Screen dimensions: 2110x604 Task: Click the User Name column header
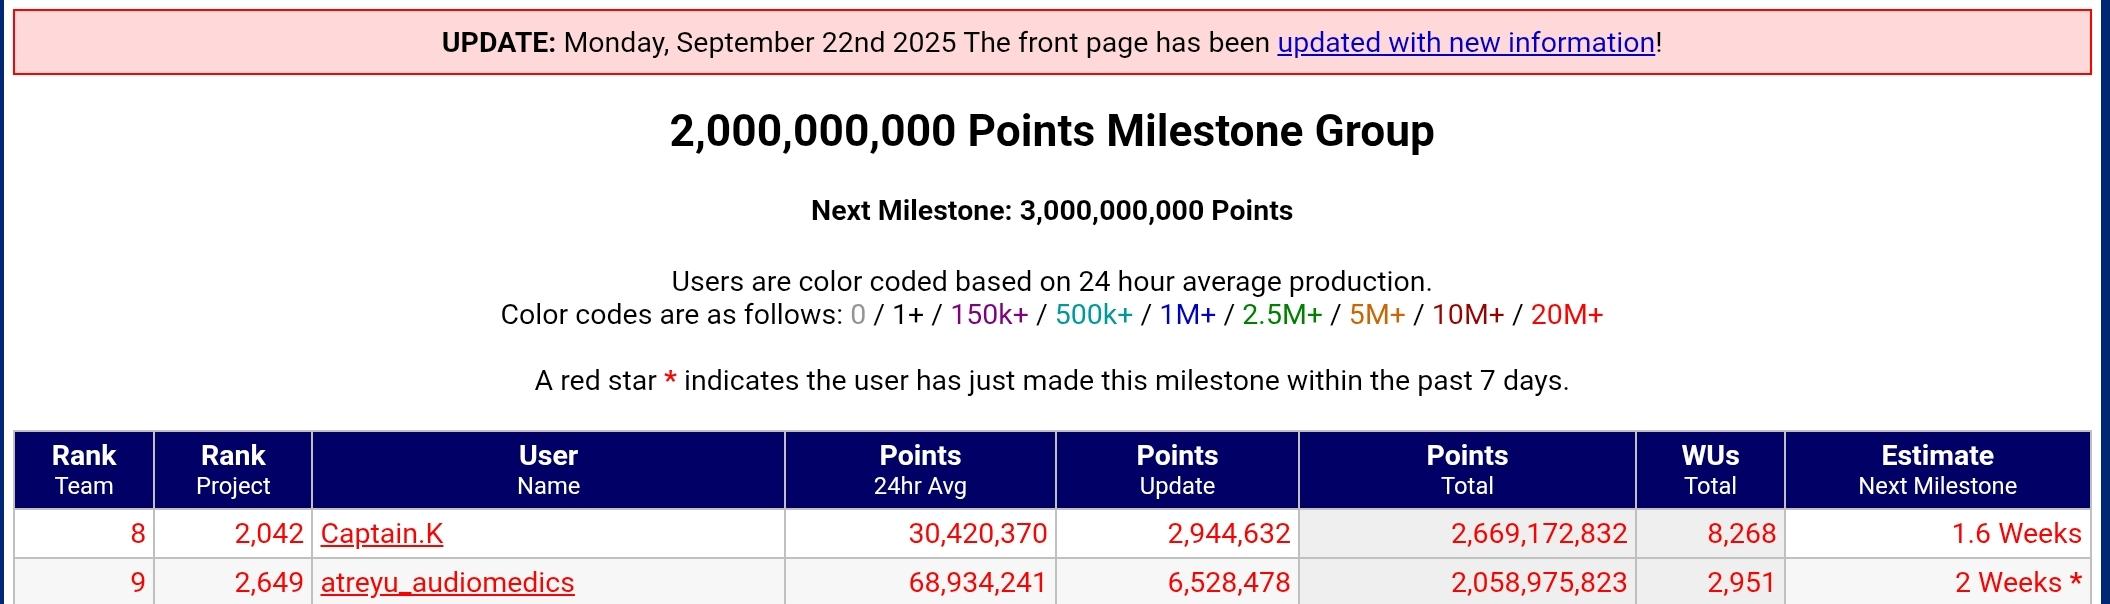pyautogui.click(x=548, y=470)
